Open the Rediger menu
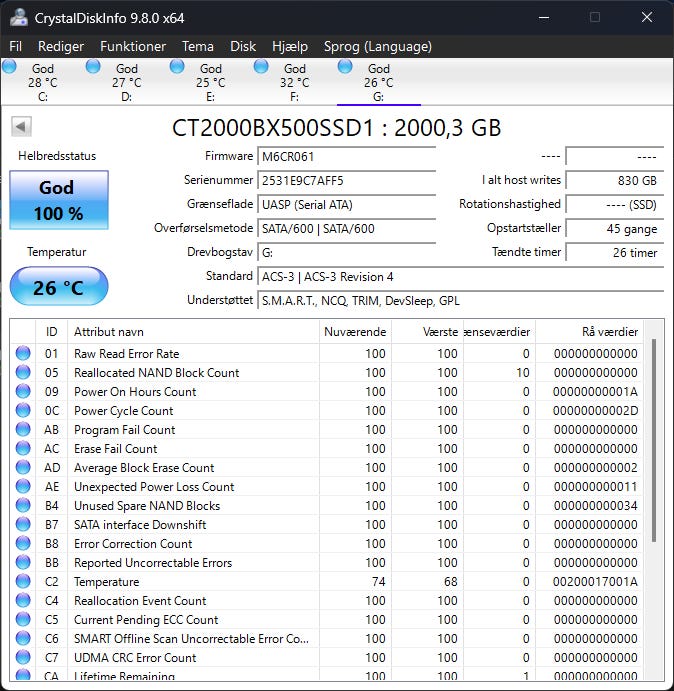The height and width of the screenshot is (691, 674). coord(61,46)
